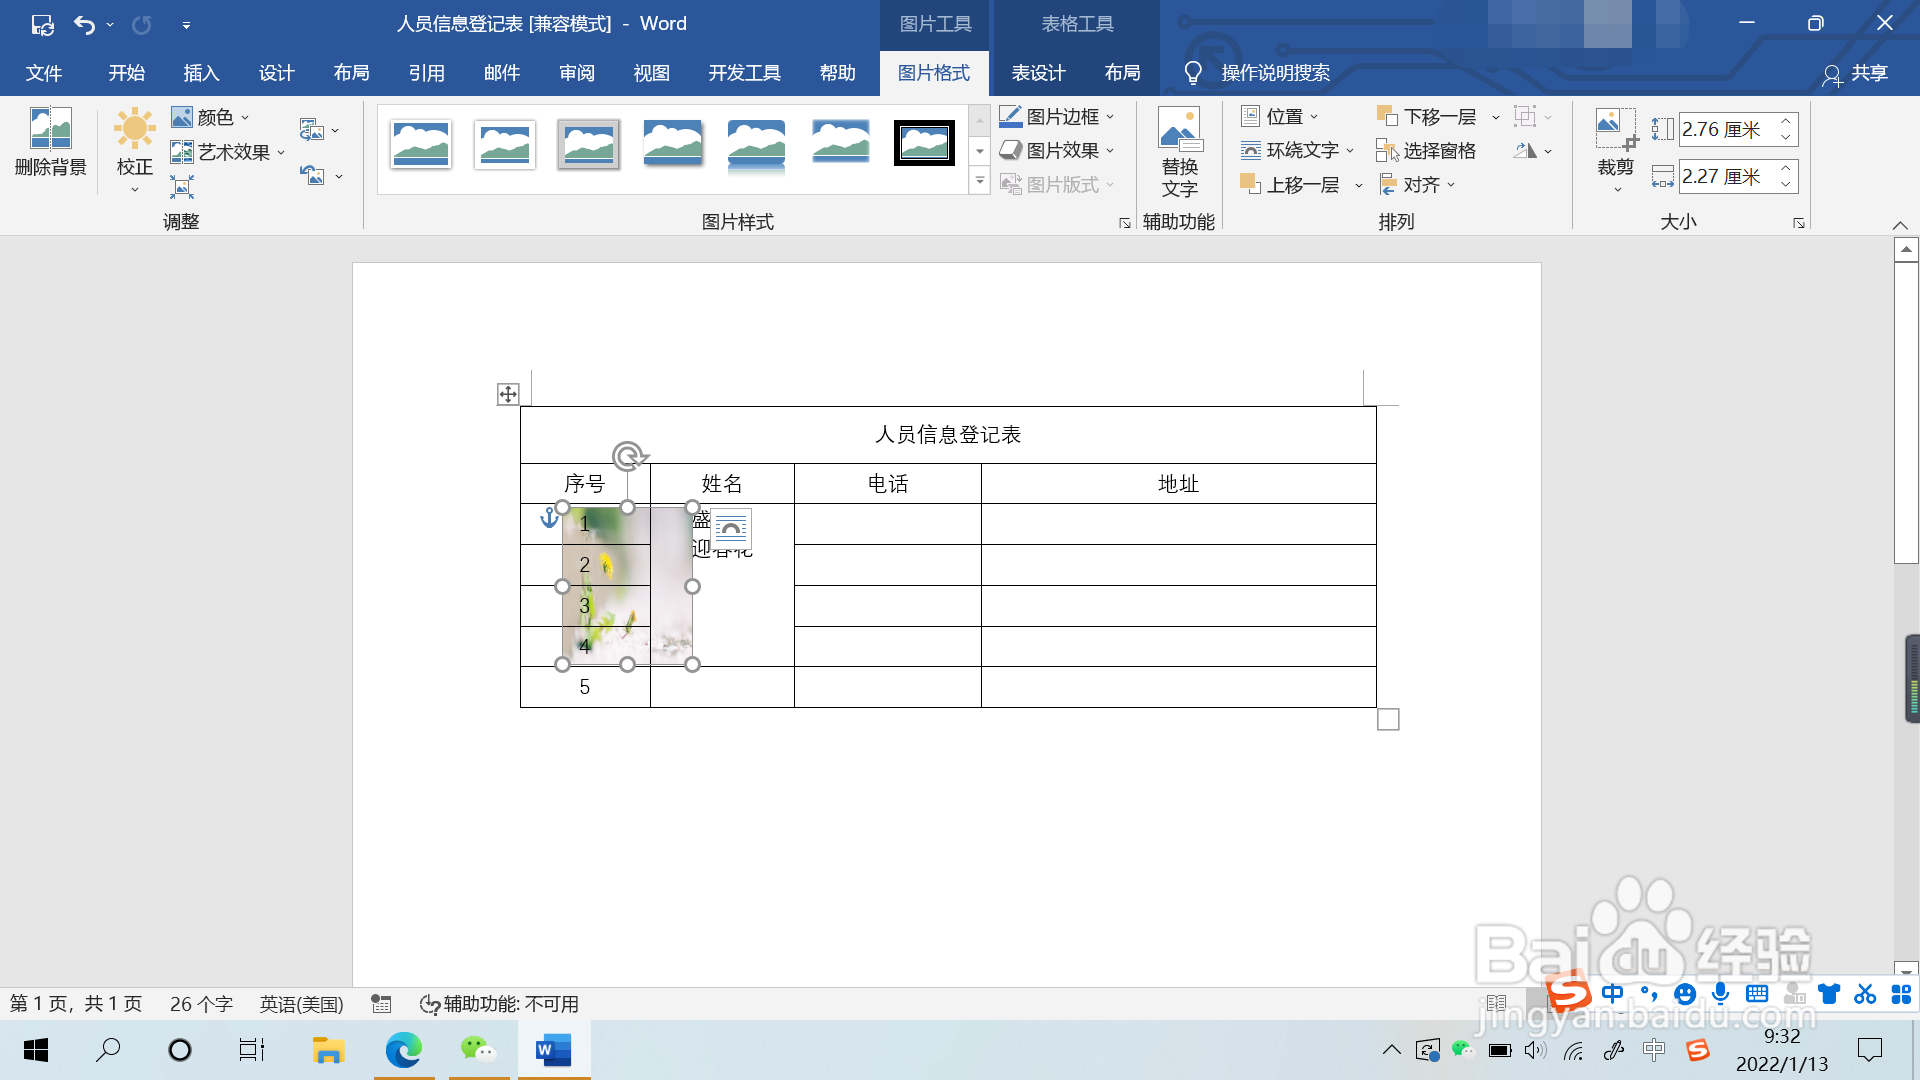Switch to the Table Design (表设计) tab

(x=1038, y=73)
